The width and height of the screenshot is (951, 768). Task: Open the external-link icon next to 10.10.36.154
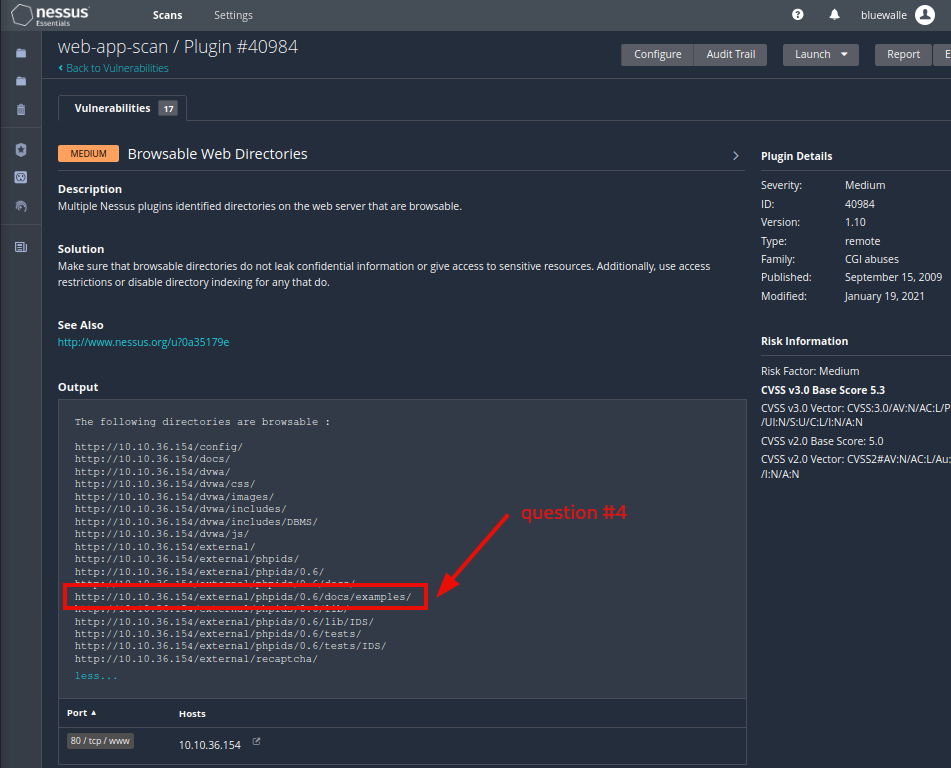256,743
